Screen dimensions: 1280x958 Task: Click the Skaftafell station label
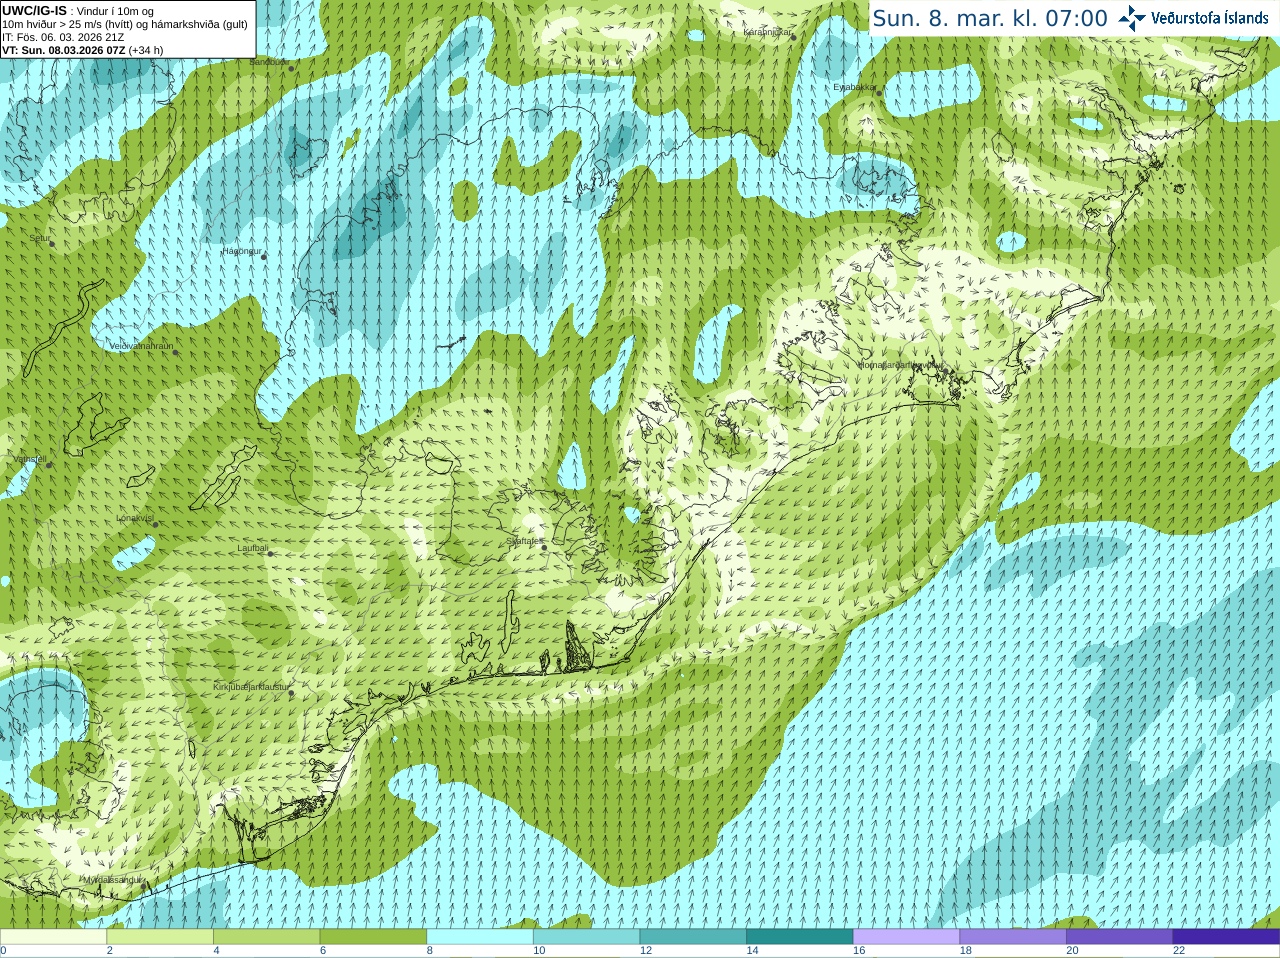[523, 541]
